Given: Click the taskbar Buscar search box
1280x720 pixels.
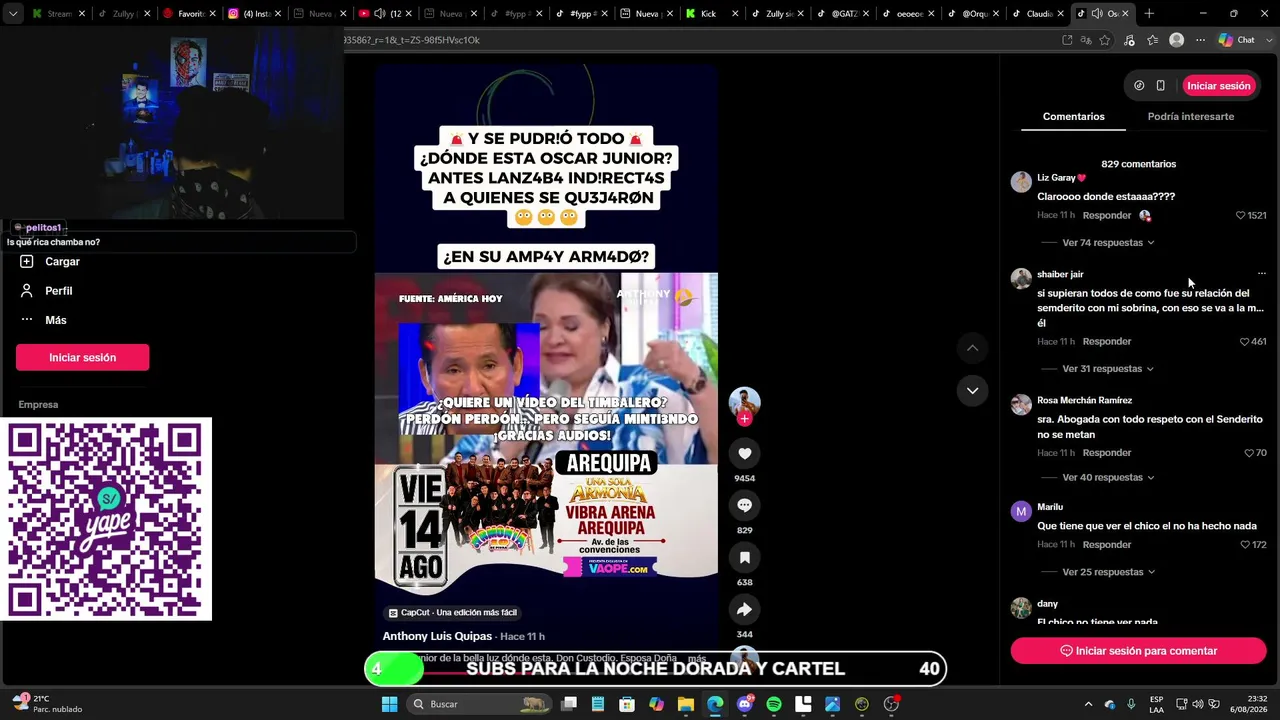Looking at the screenshot, I should tap(480, 704).
